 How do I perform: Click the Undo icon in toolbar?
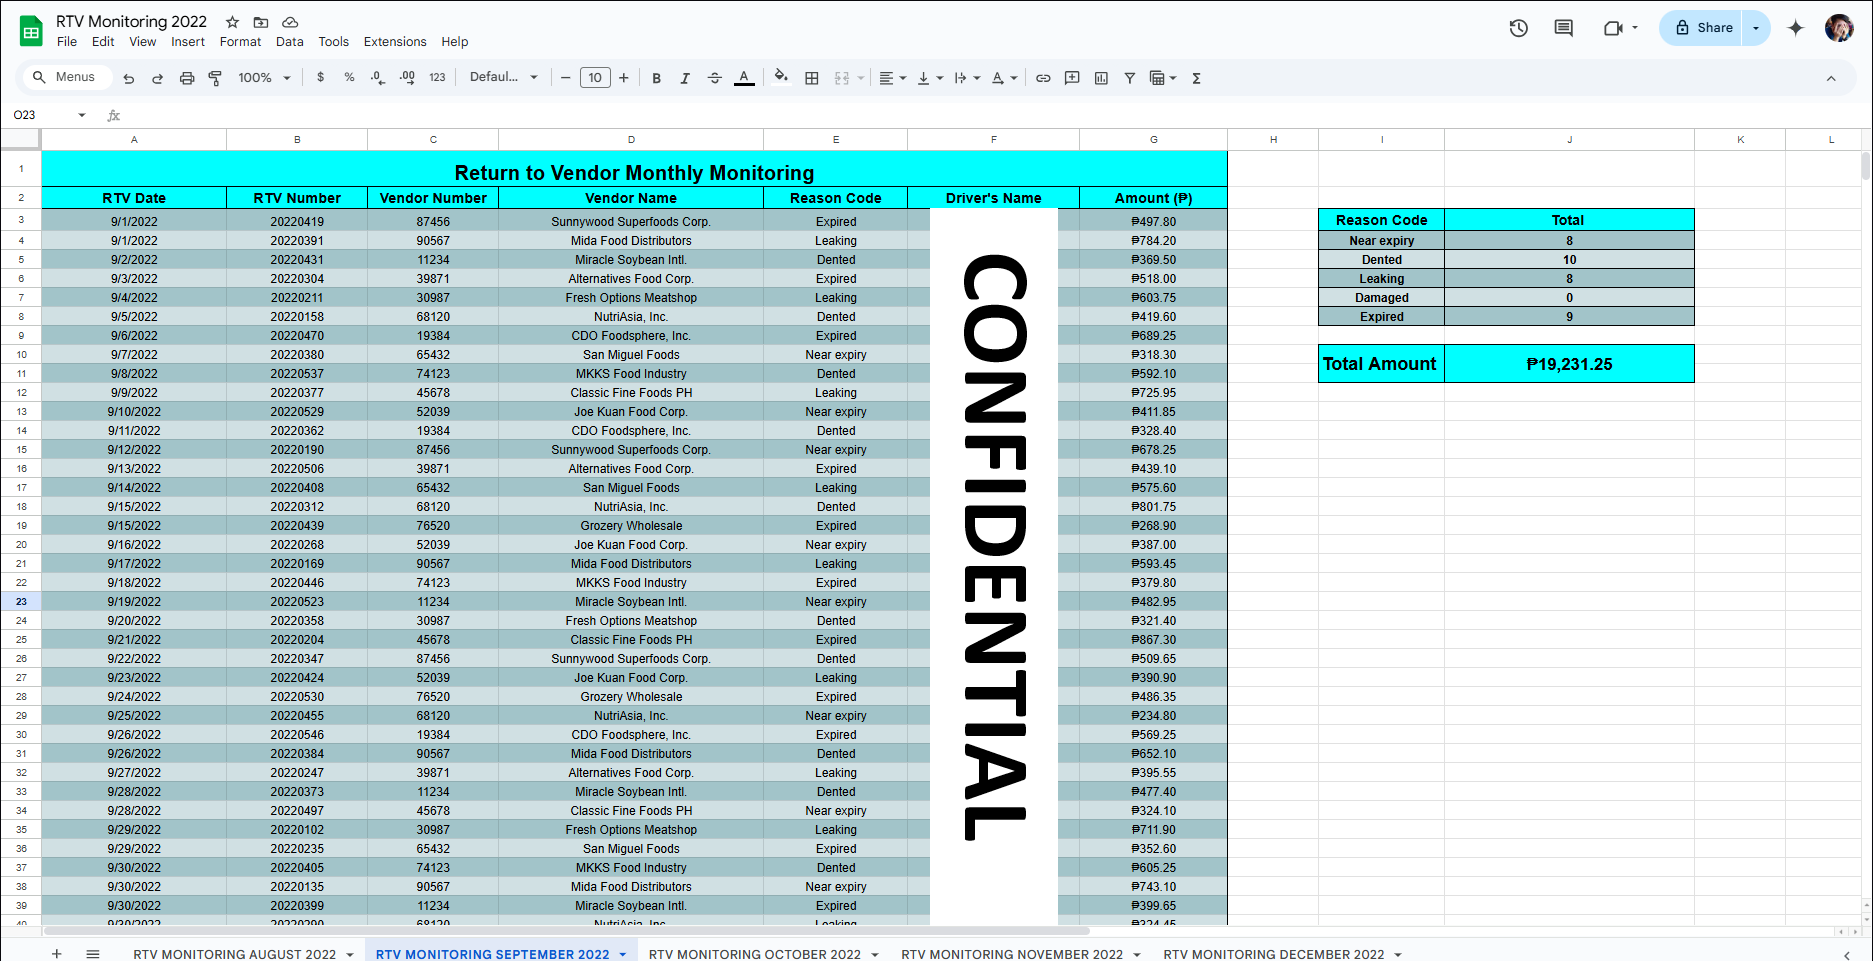tap(128, 78)
